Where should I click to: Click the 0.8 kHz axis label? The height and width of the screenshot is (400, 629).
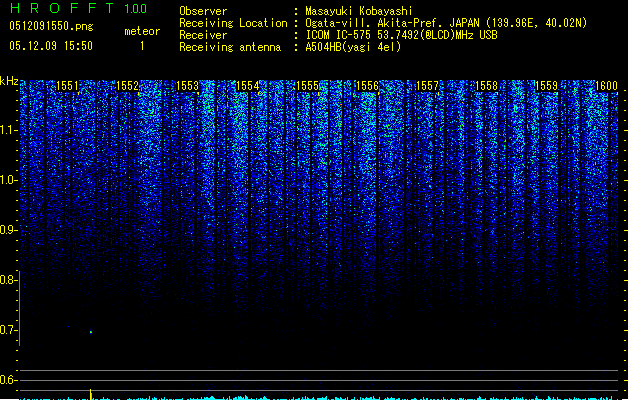click(x=8, y=280)
